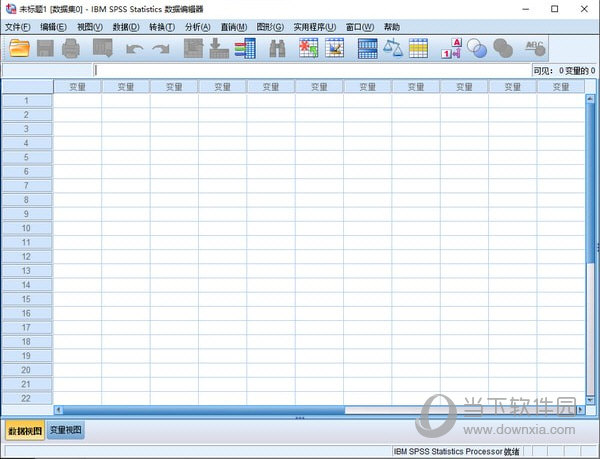Viewport: 600px width, 459px height.
Task: Click the Select cases icon
Action: [x=418, y=48]
